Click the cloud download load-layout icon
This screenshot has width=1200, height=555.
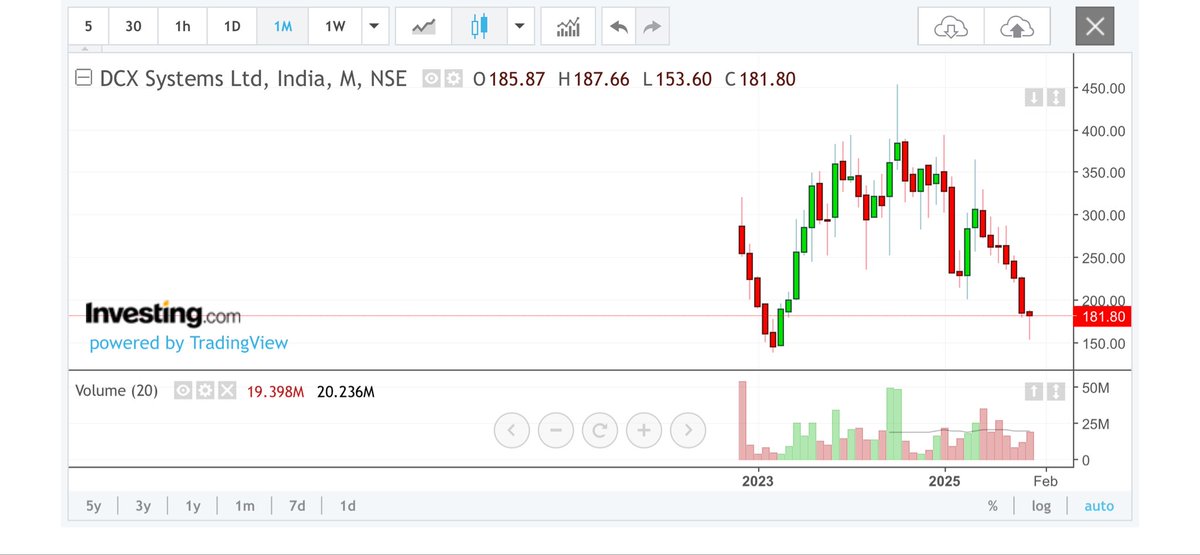point(951,27)
